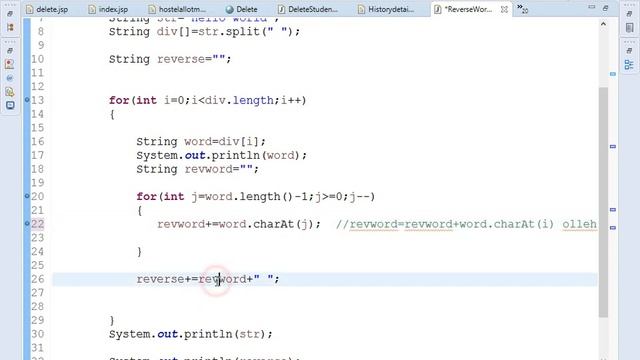Image resolution: width=640 pixels, height=360 pixels.
Task: Click the opening brace on line 14
Action: [112, 114]
